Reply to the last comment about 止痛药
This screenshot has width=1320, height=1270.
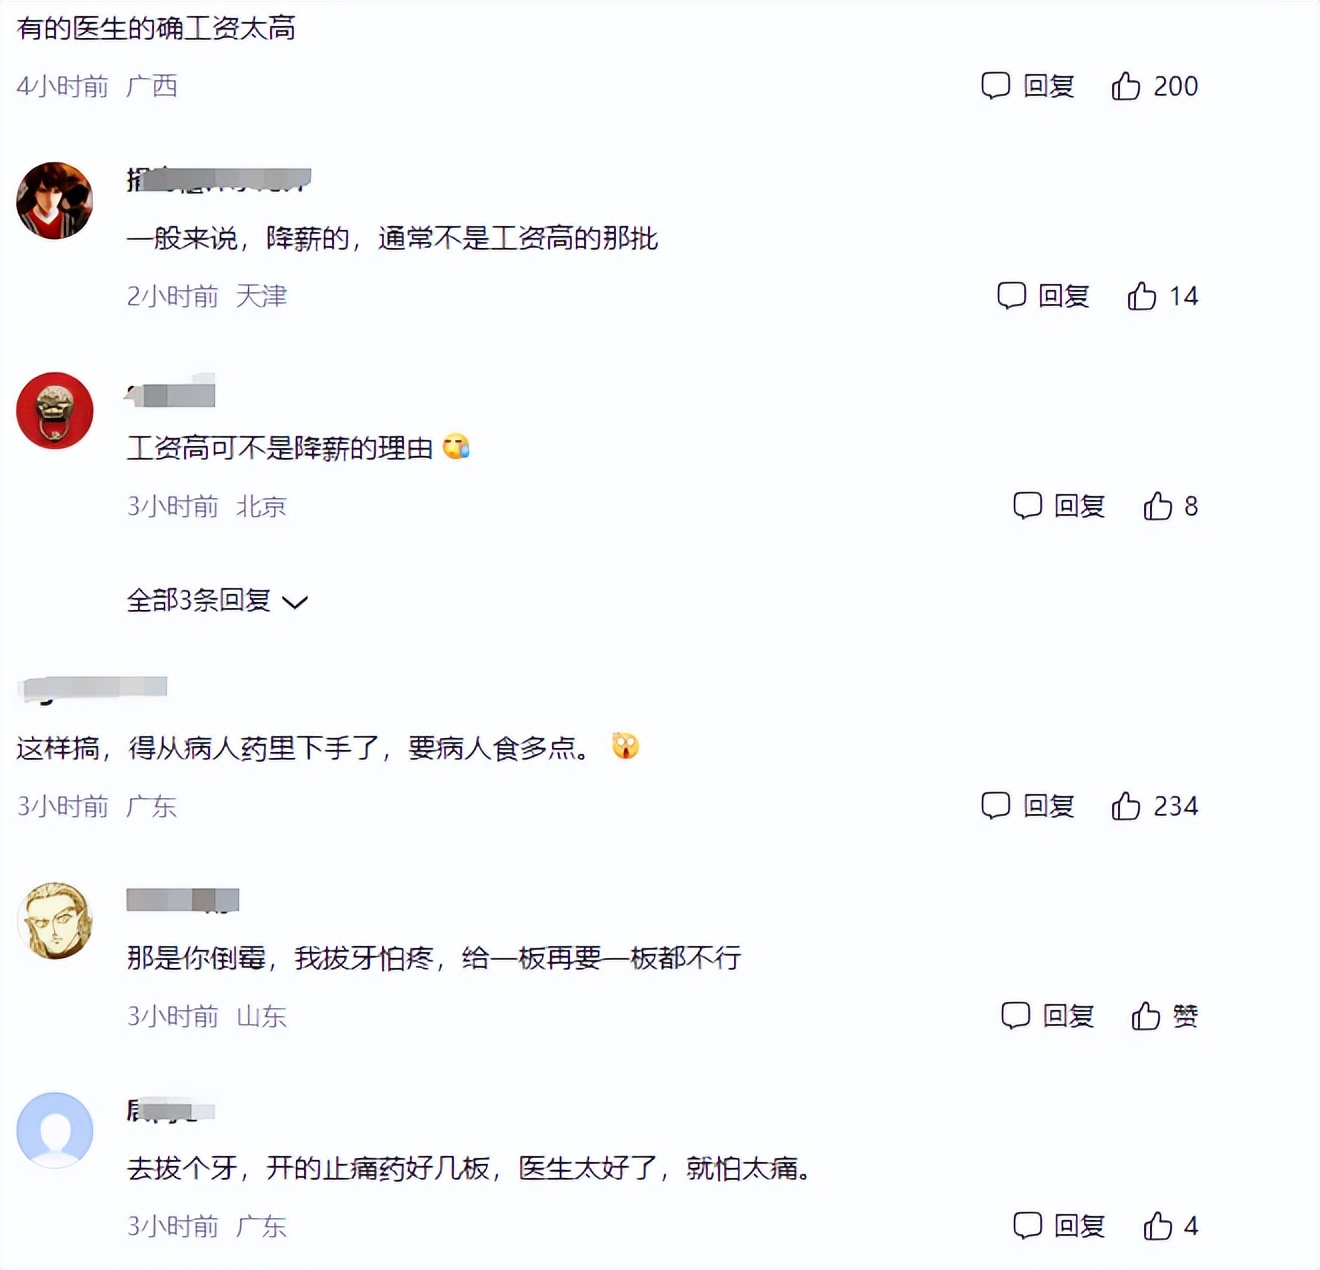[1058, 1226]
